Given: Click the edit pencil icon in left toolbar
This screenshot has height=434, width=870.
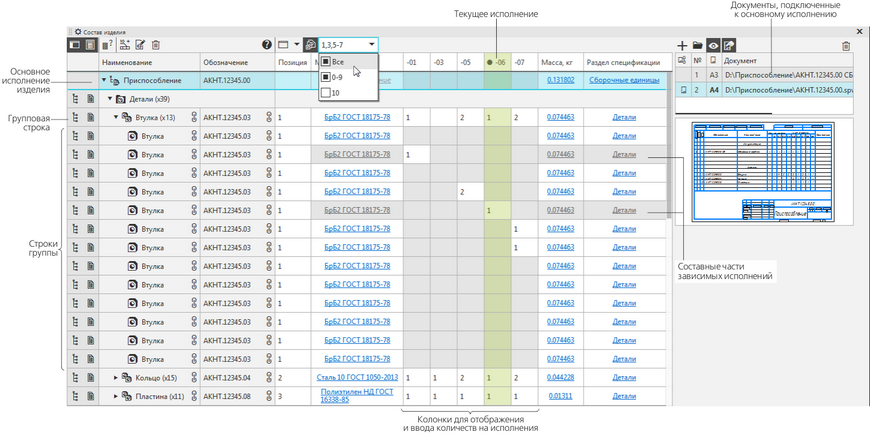Looking at the screenshot, I should (x=140, y=45).
